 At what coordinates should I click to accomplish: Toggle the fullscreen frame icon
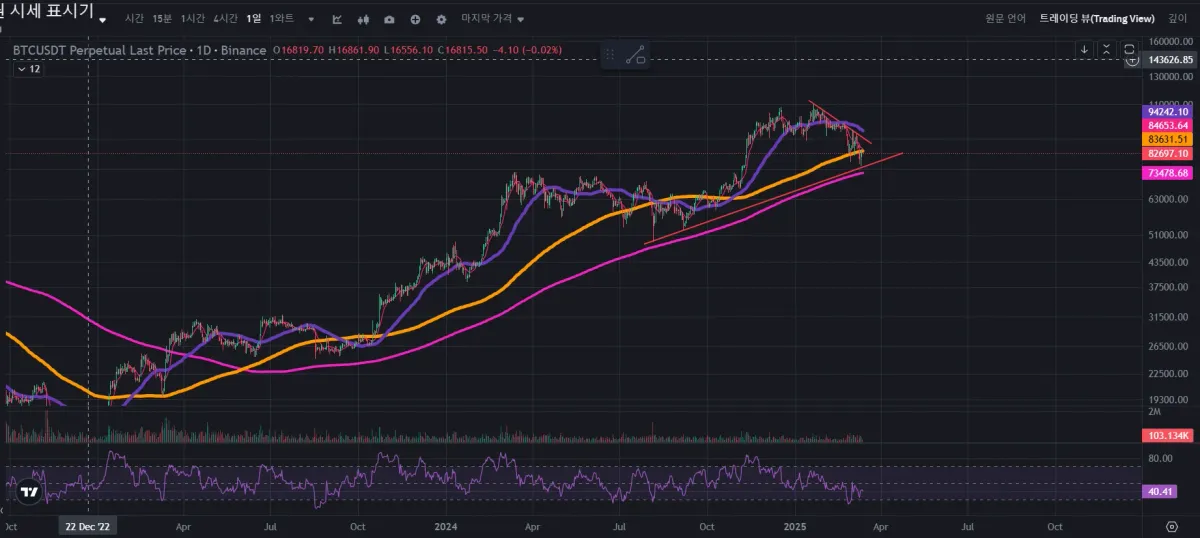[1129, 49]
